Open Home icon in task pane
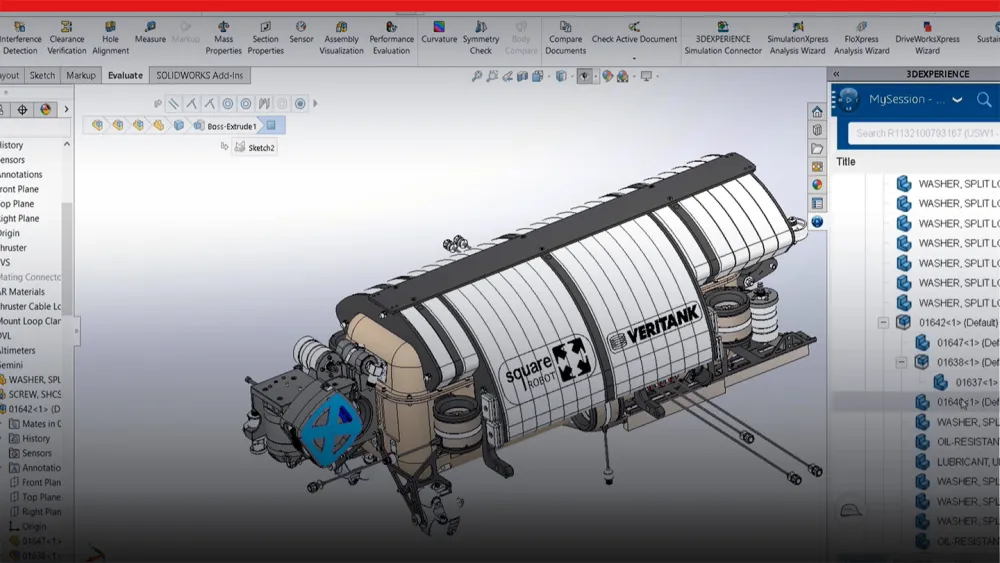 pyautogui.click(x=817, y=112)
